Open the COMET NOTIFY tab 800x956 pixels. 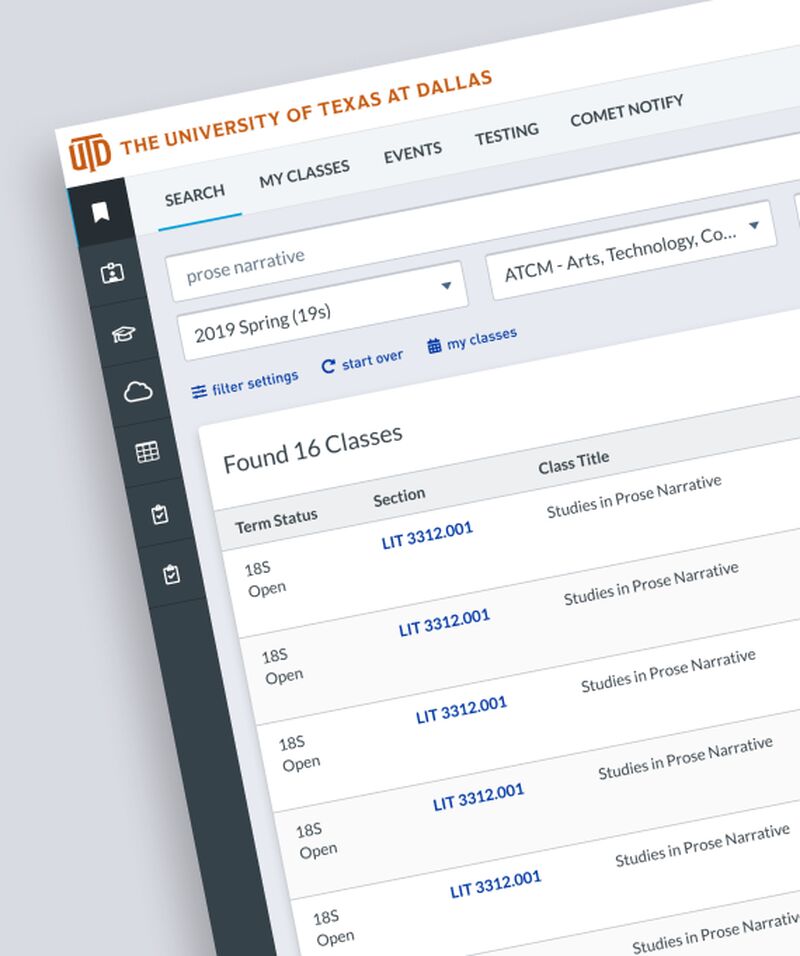tap(627, 110)
